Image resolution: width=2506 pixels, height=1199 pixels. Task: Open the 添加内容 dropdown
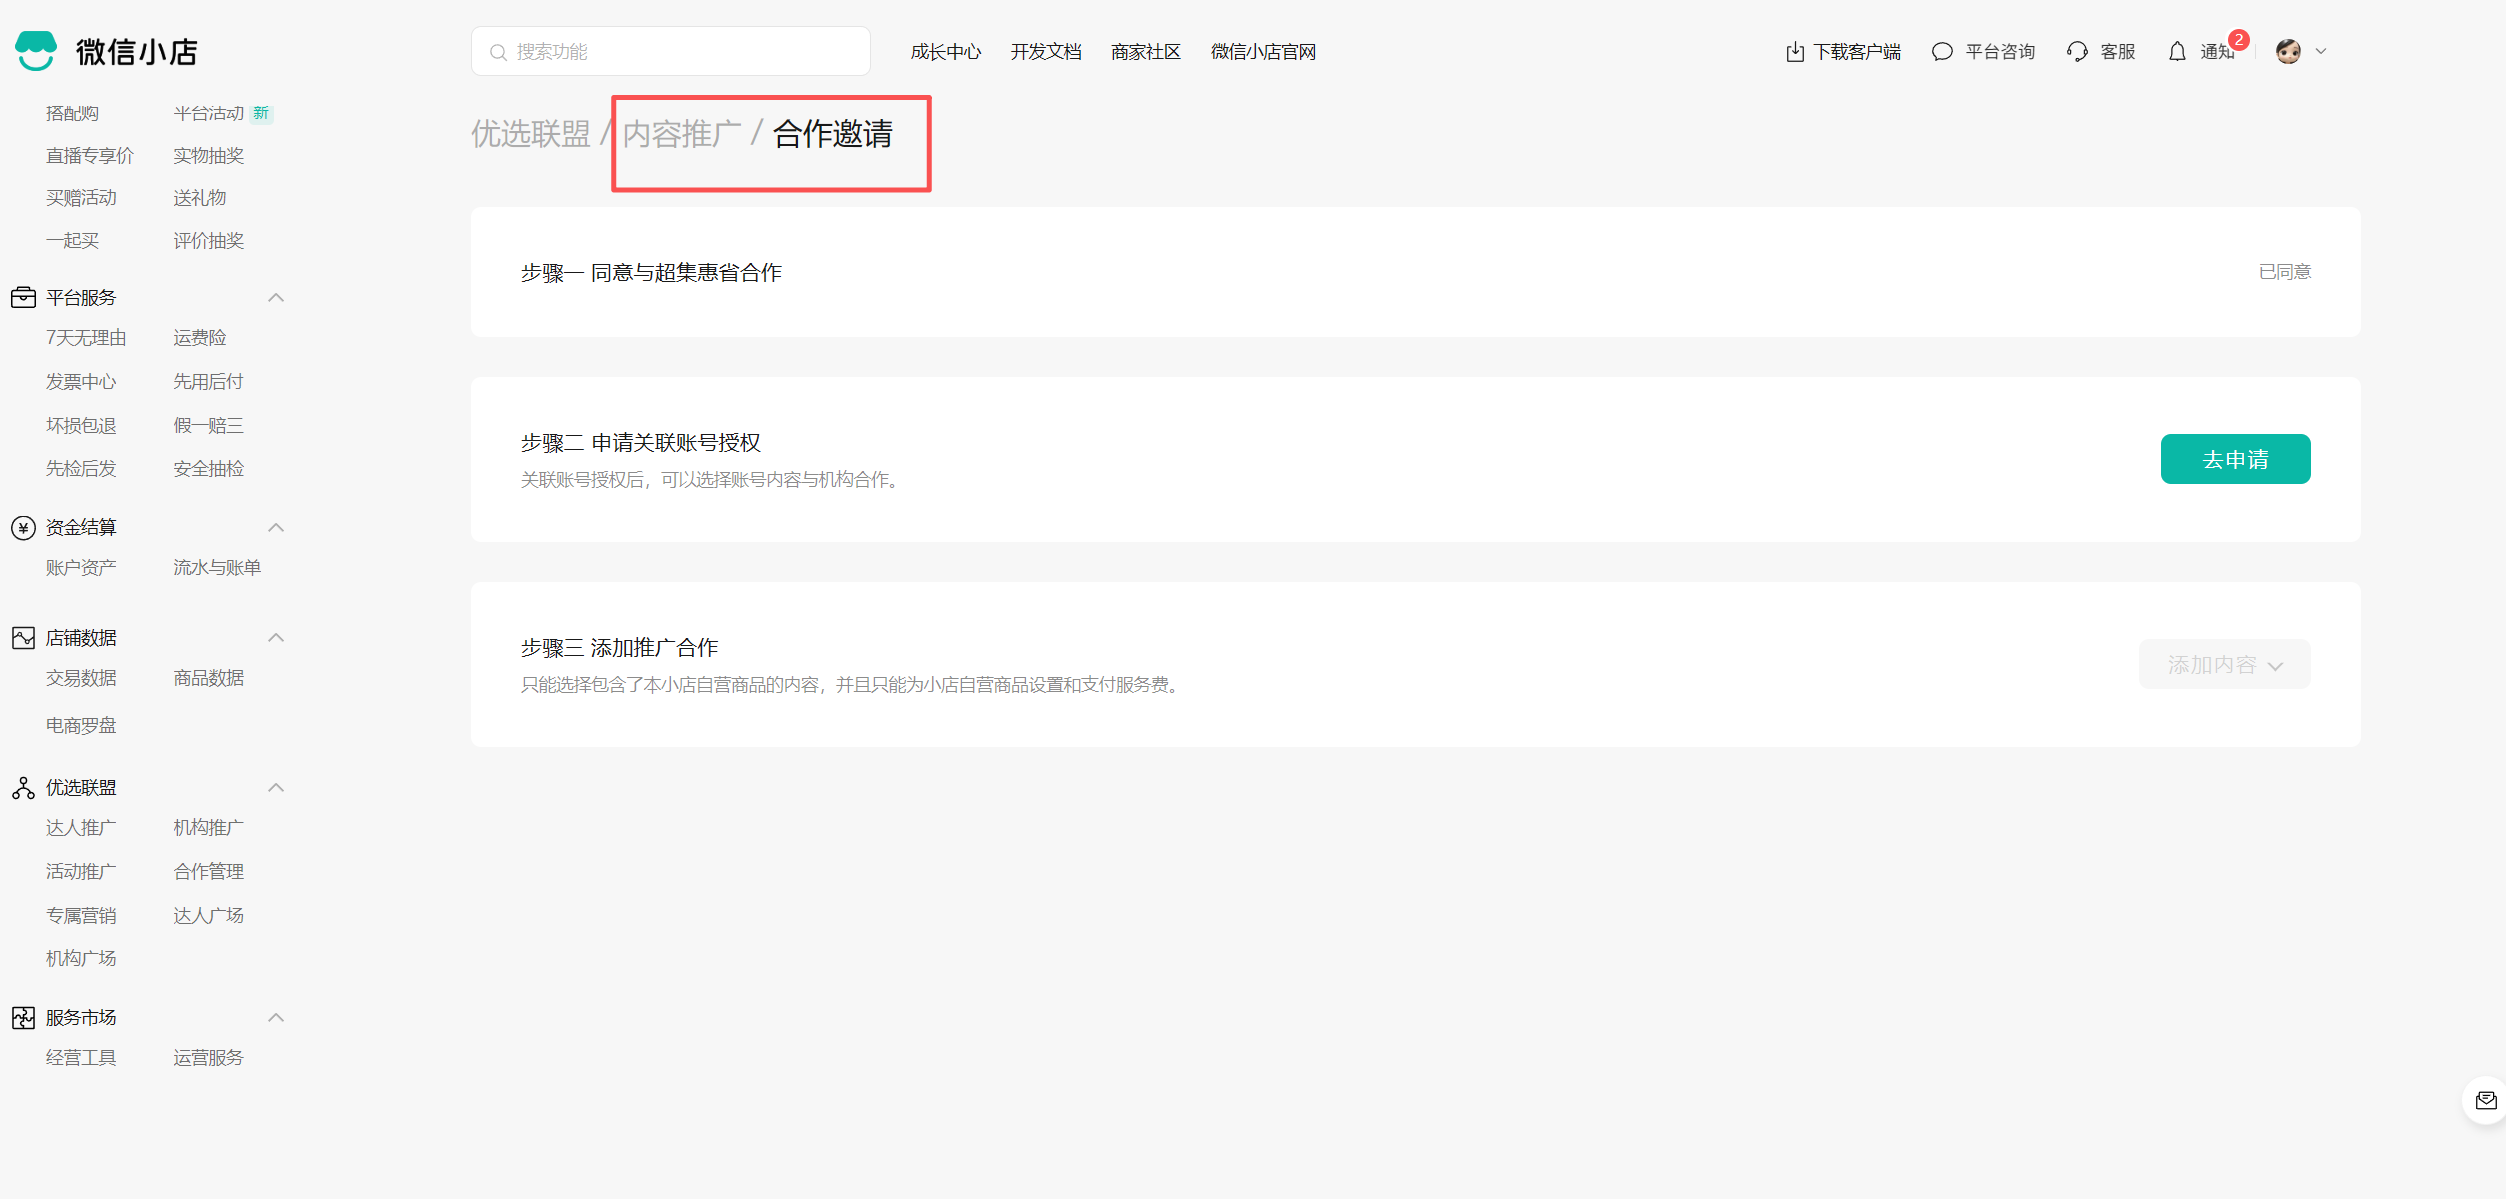click(2224, 665)
